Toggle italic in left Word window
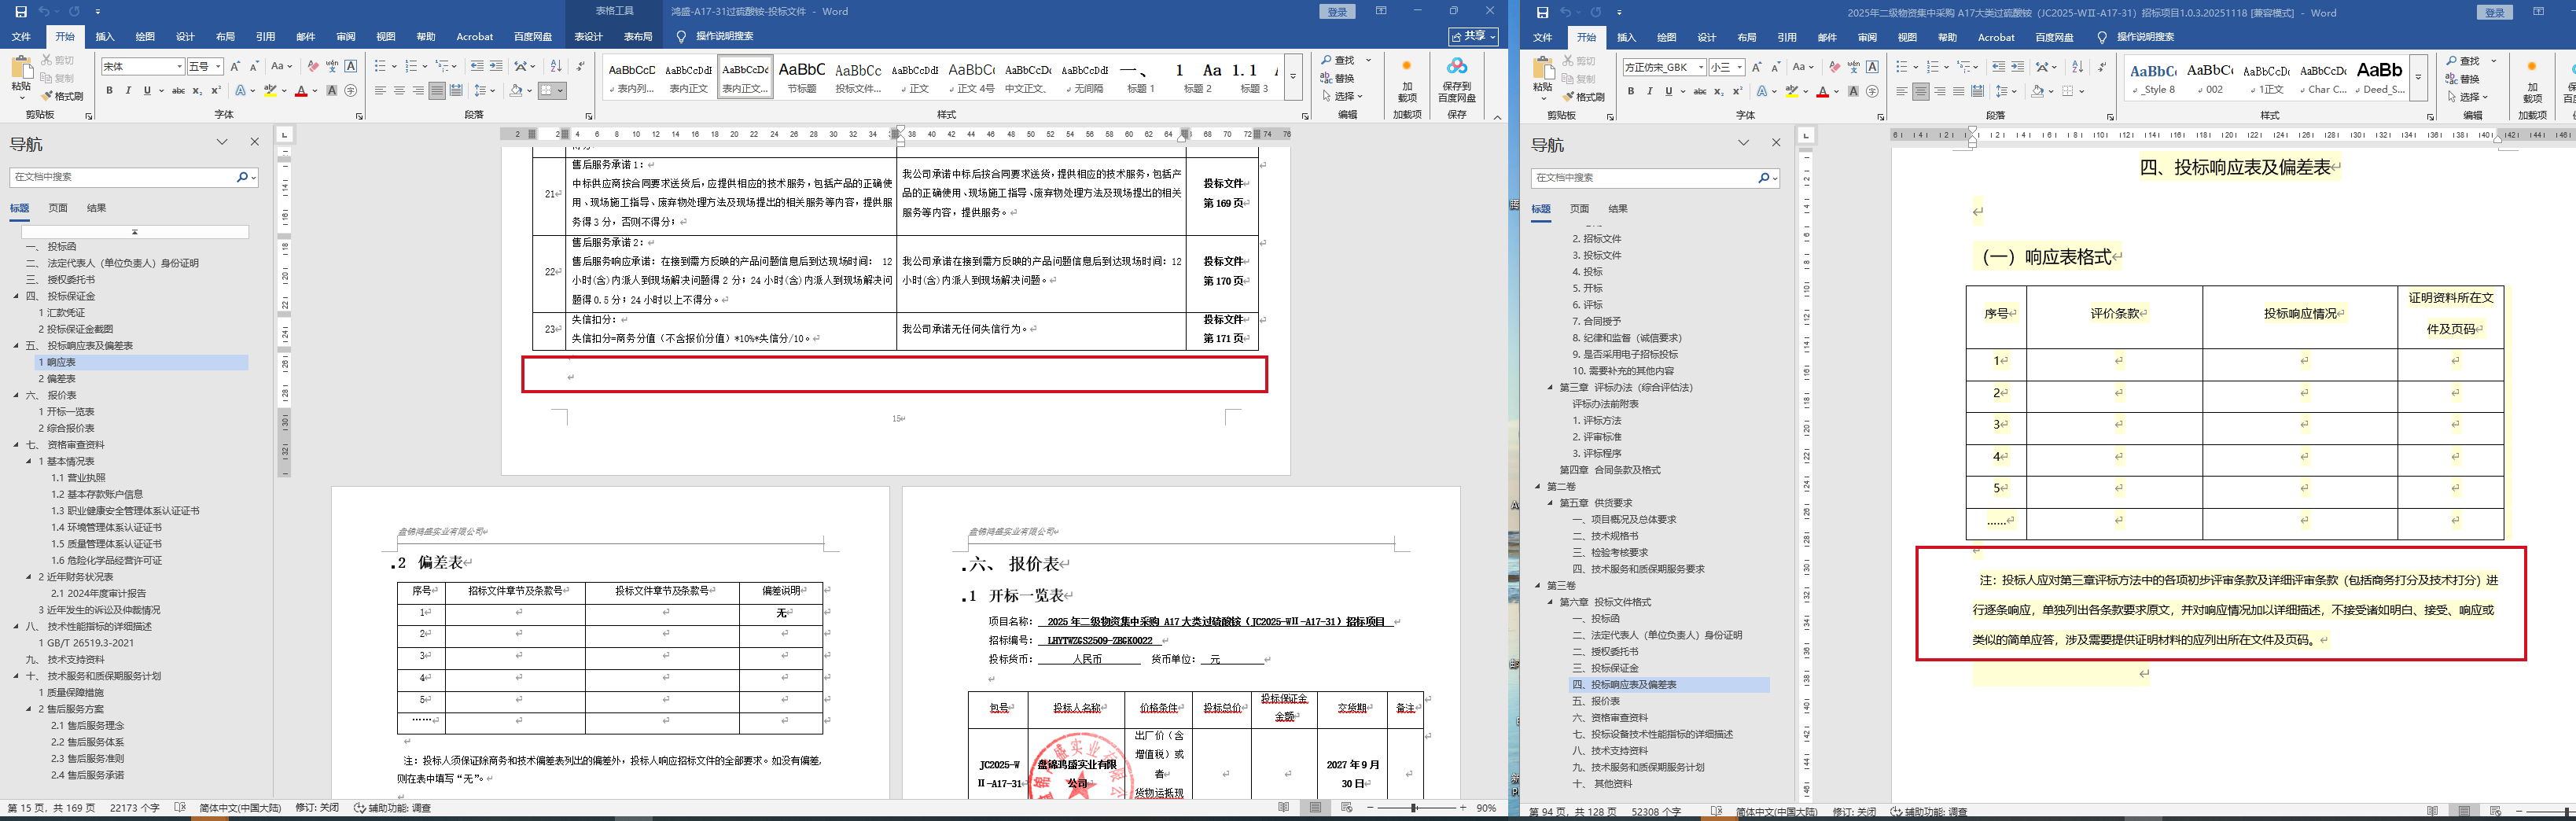The width and height of the screenshot is (2576, 821). click(x=128, y=91)
